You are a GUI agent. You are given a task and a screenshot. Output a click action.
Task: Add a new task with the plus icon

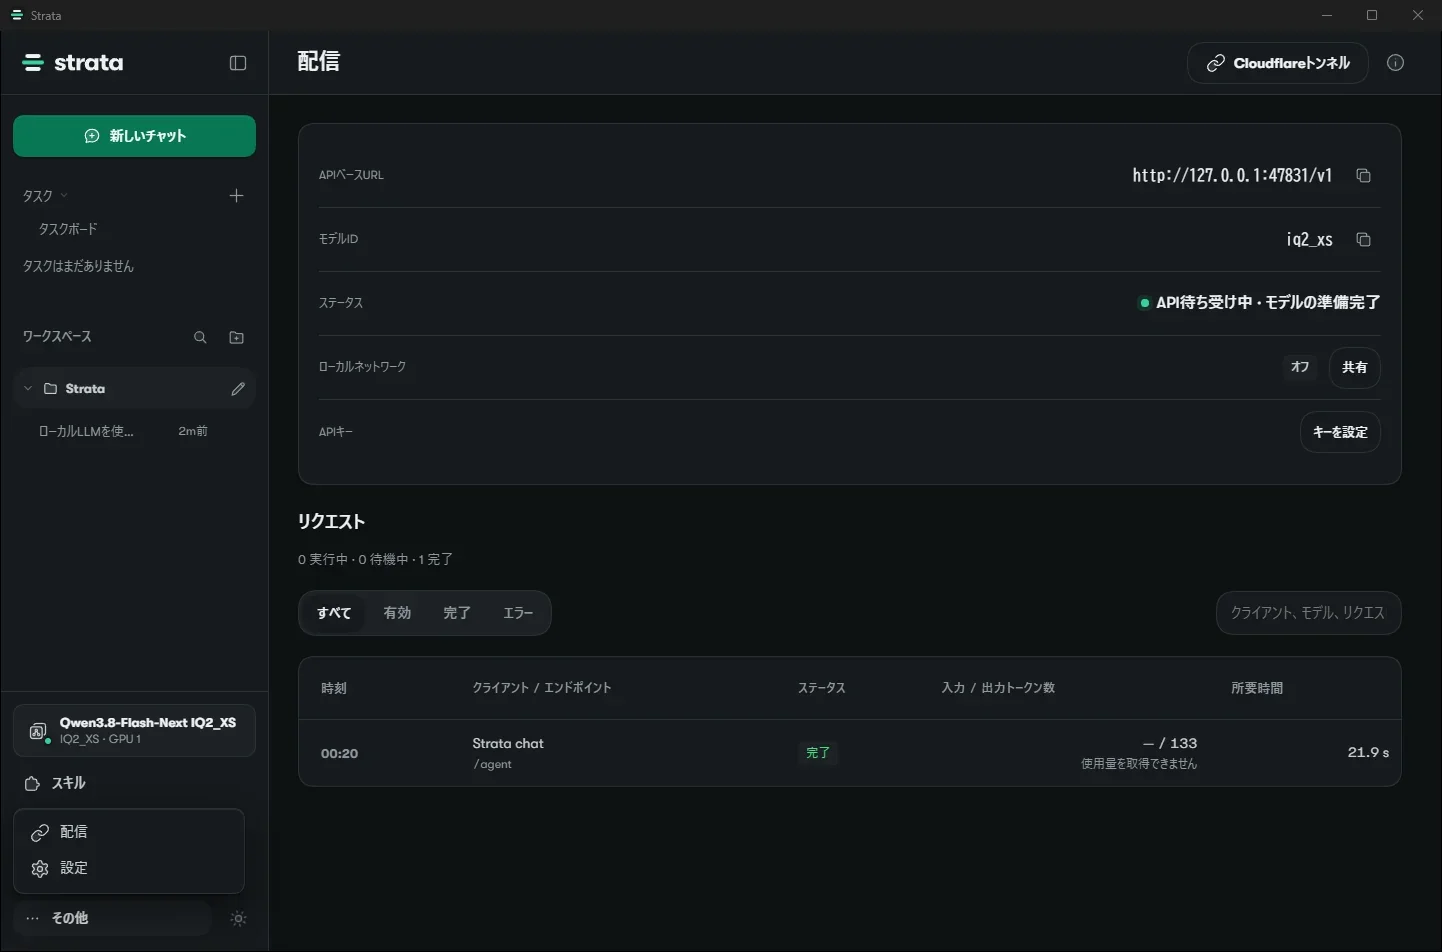[x=236, y=195]
